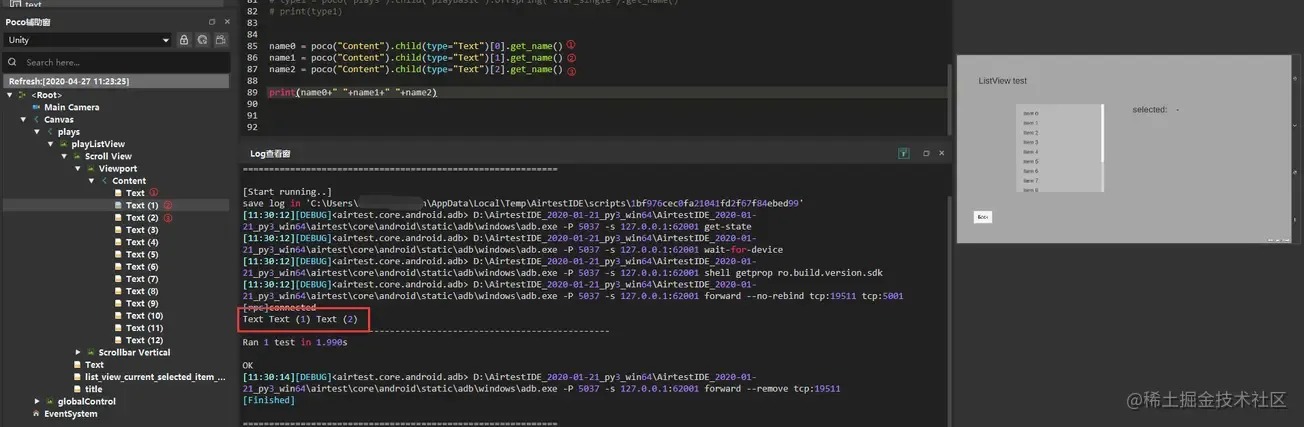Select the Text (9) node
This screenshot has height=427, width=1304.
[142, 303]
